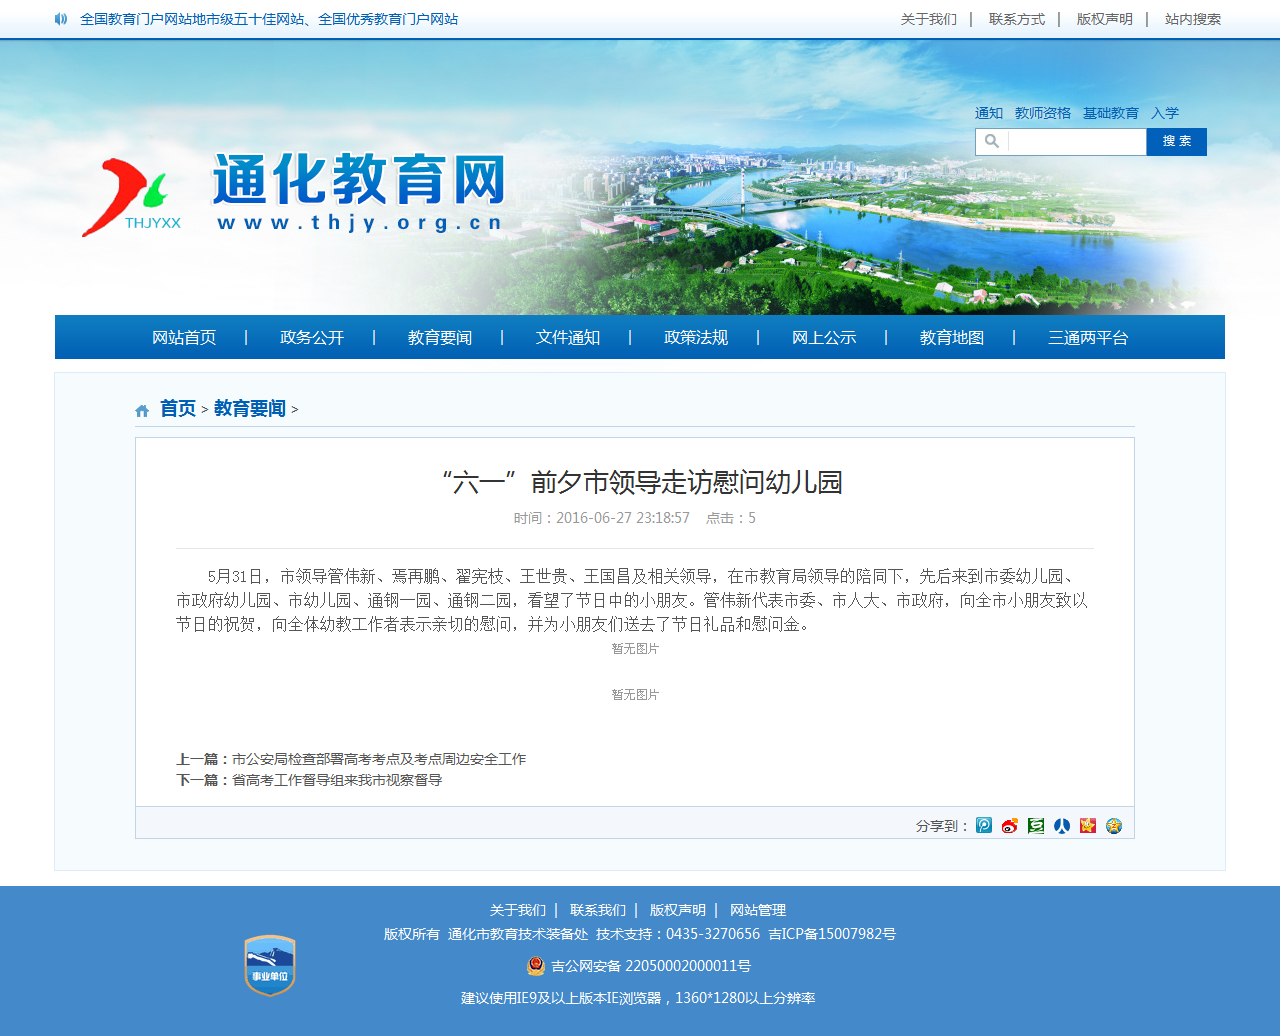Open 政务公开 in the navigation bar
The image size is (1280, 1036).
[312, 337]
